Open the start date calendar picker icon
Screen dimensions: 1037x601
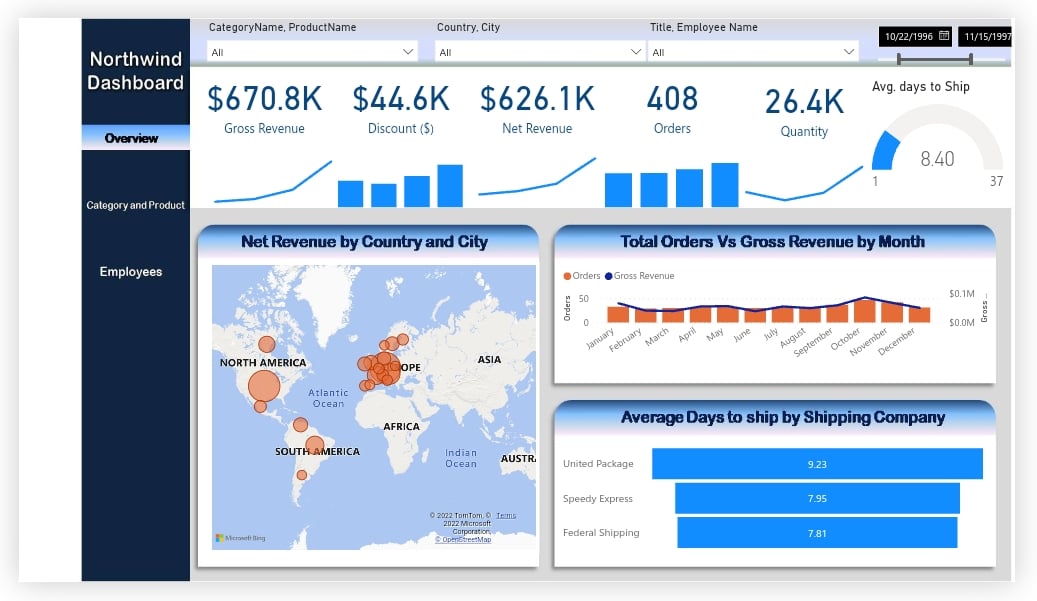(943, 36)
